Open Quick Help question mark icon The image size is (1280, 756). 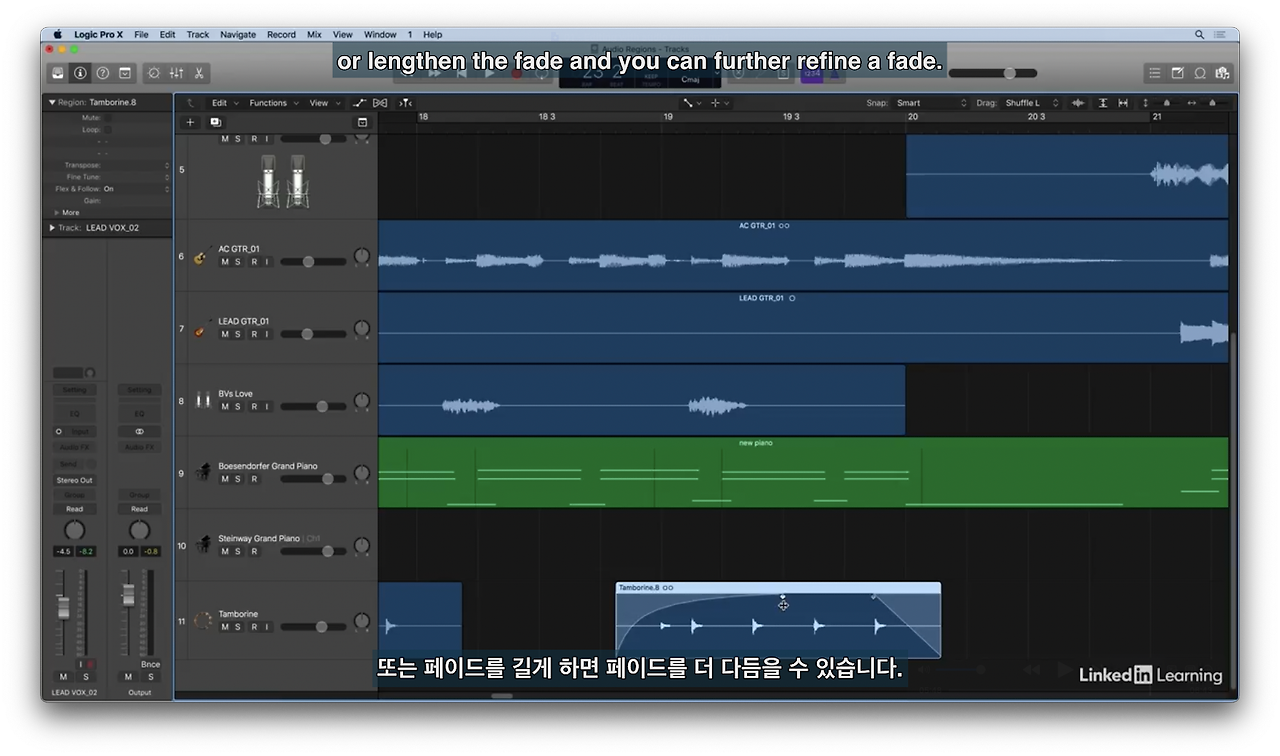103,73
